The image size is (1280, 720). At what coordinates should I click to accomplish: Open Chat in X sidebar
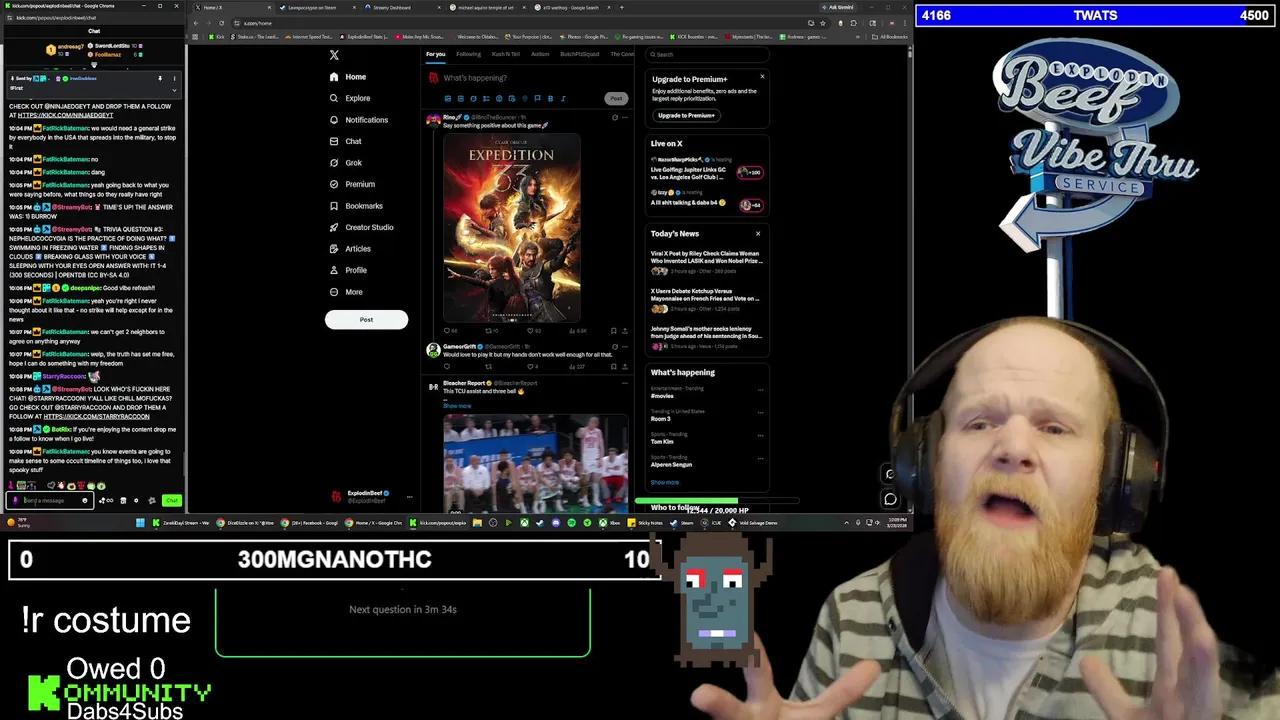tap(345, 141)
